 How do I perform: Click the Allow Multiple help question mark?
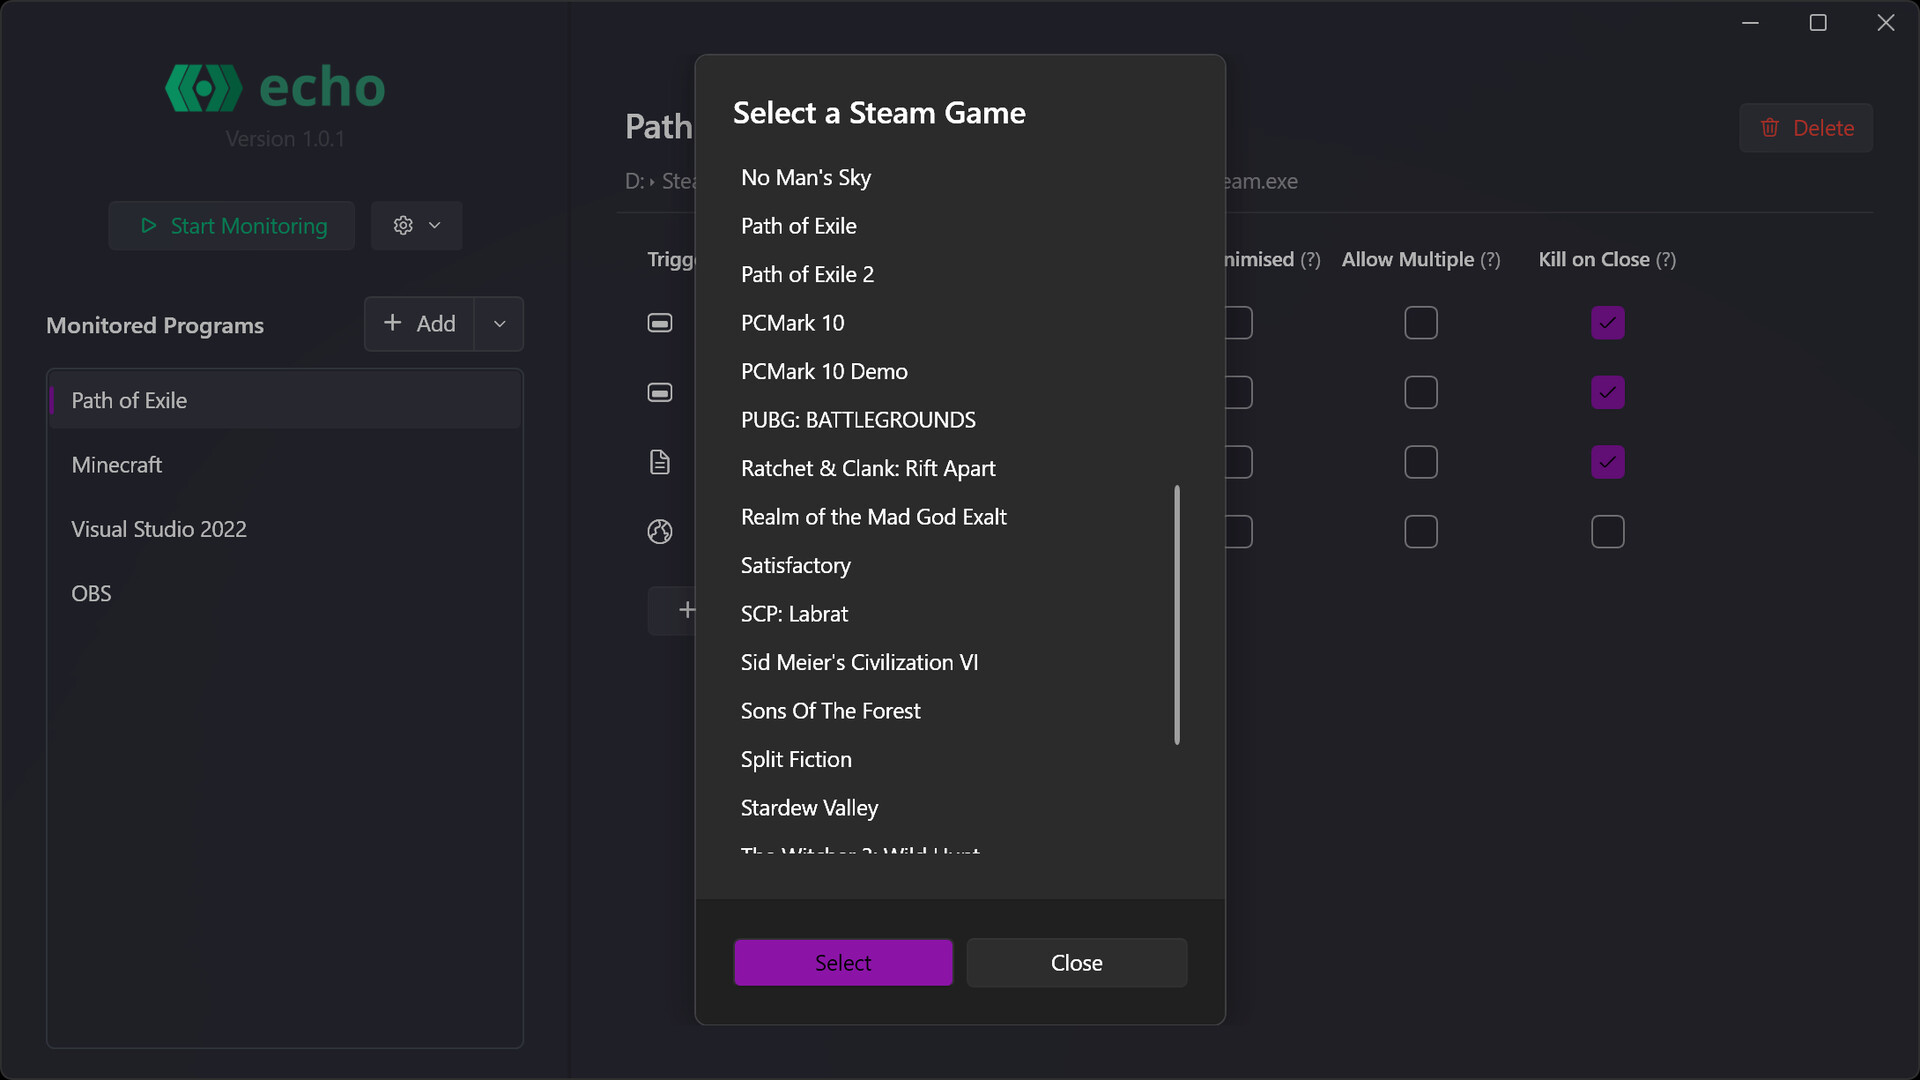[x=1490, y=260]
